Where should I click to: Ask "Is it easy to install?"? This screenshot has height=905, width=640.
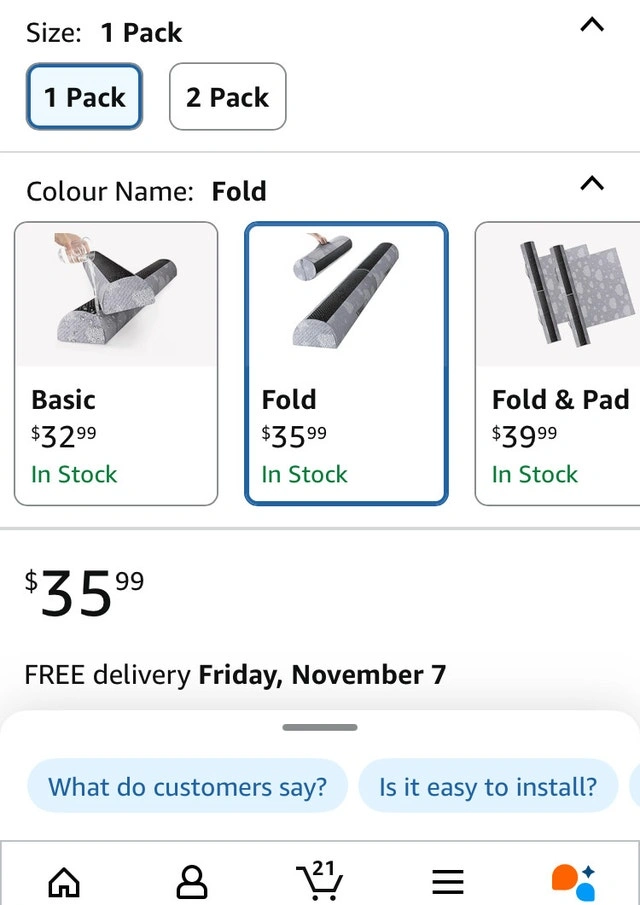click(x=487, y=787)
